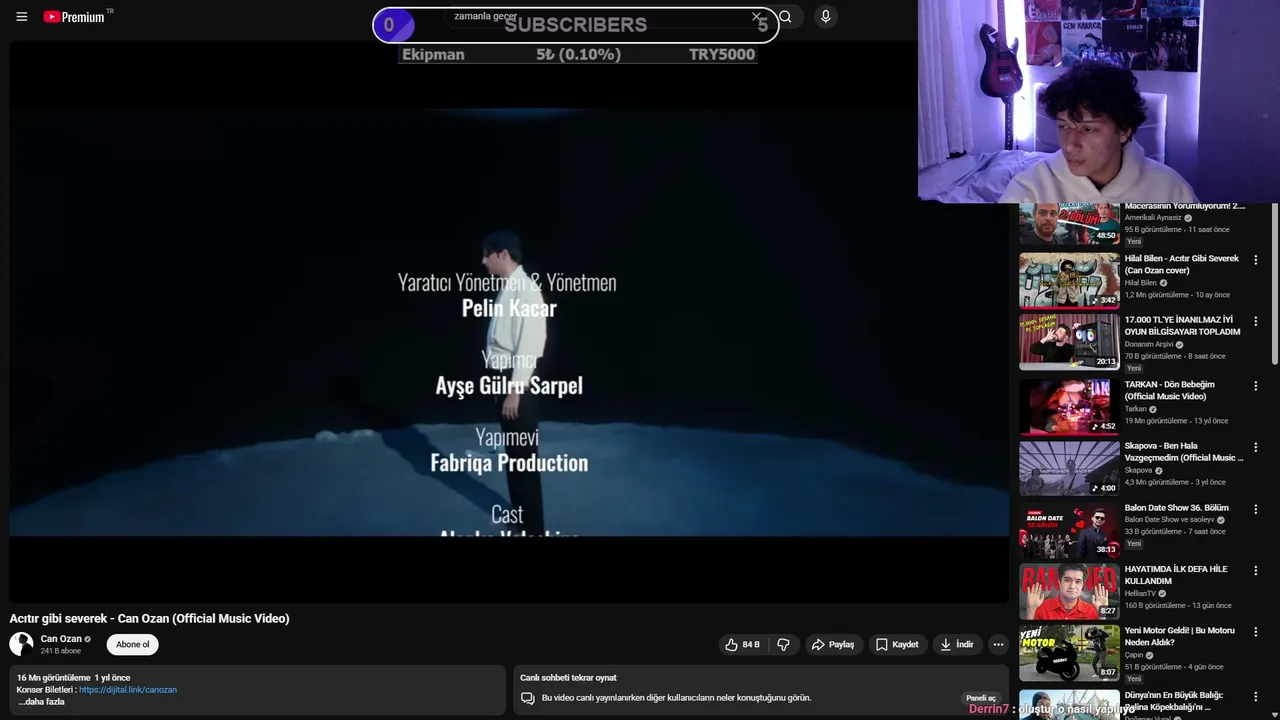Screen dimensions: 1280x720
Task: Expand description with ...daha fazla
Action: pyautogui.click(x=41, y=702)
